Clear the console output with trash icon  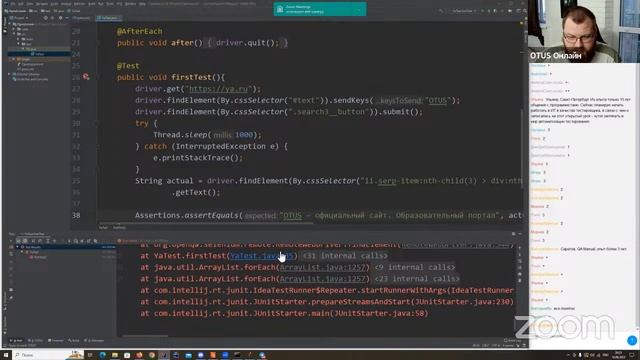click(520, 281)
